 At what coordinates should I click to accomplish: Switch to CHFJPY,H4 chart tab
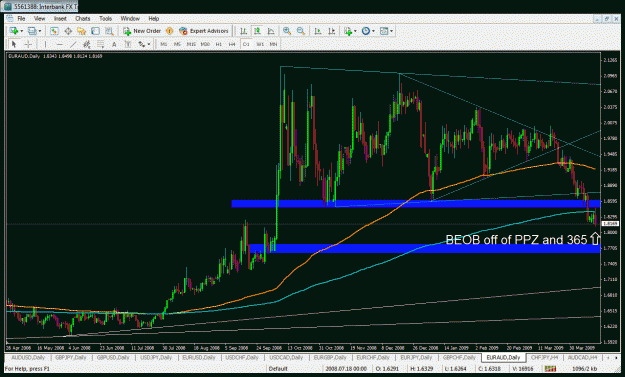[544, 357]
